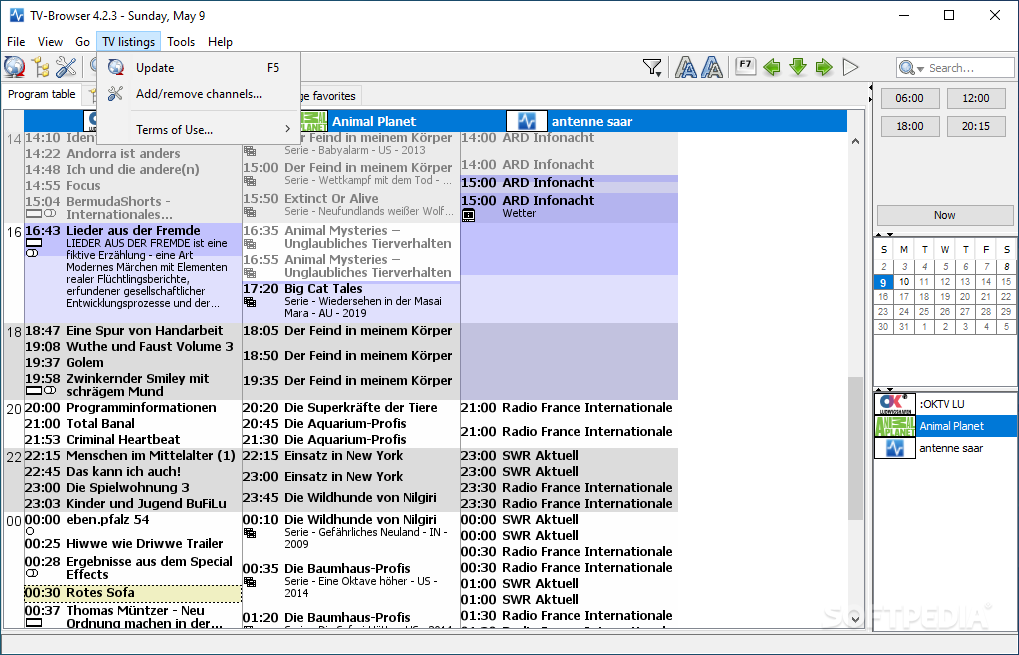Open the search magnifier dropdown
This screenshot has width=1019, height=655.
tap(910, 68)
